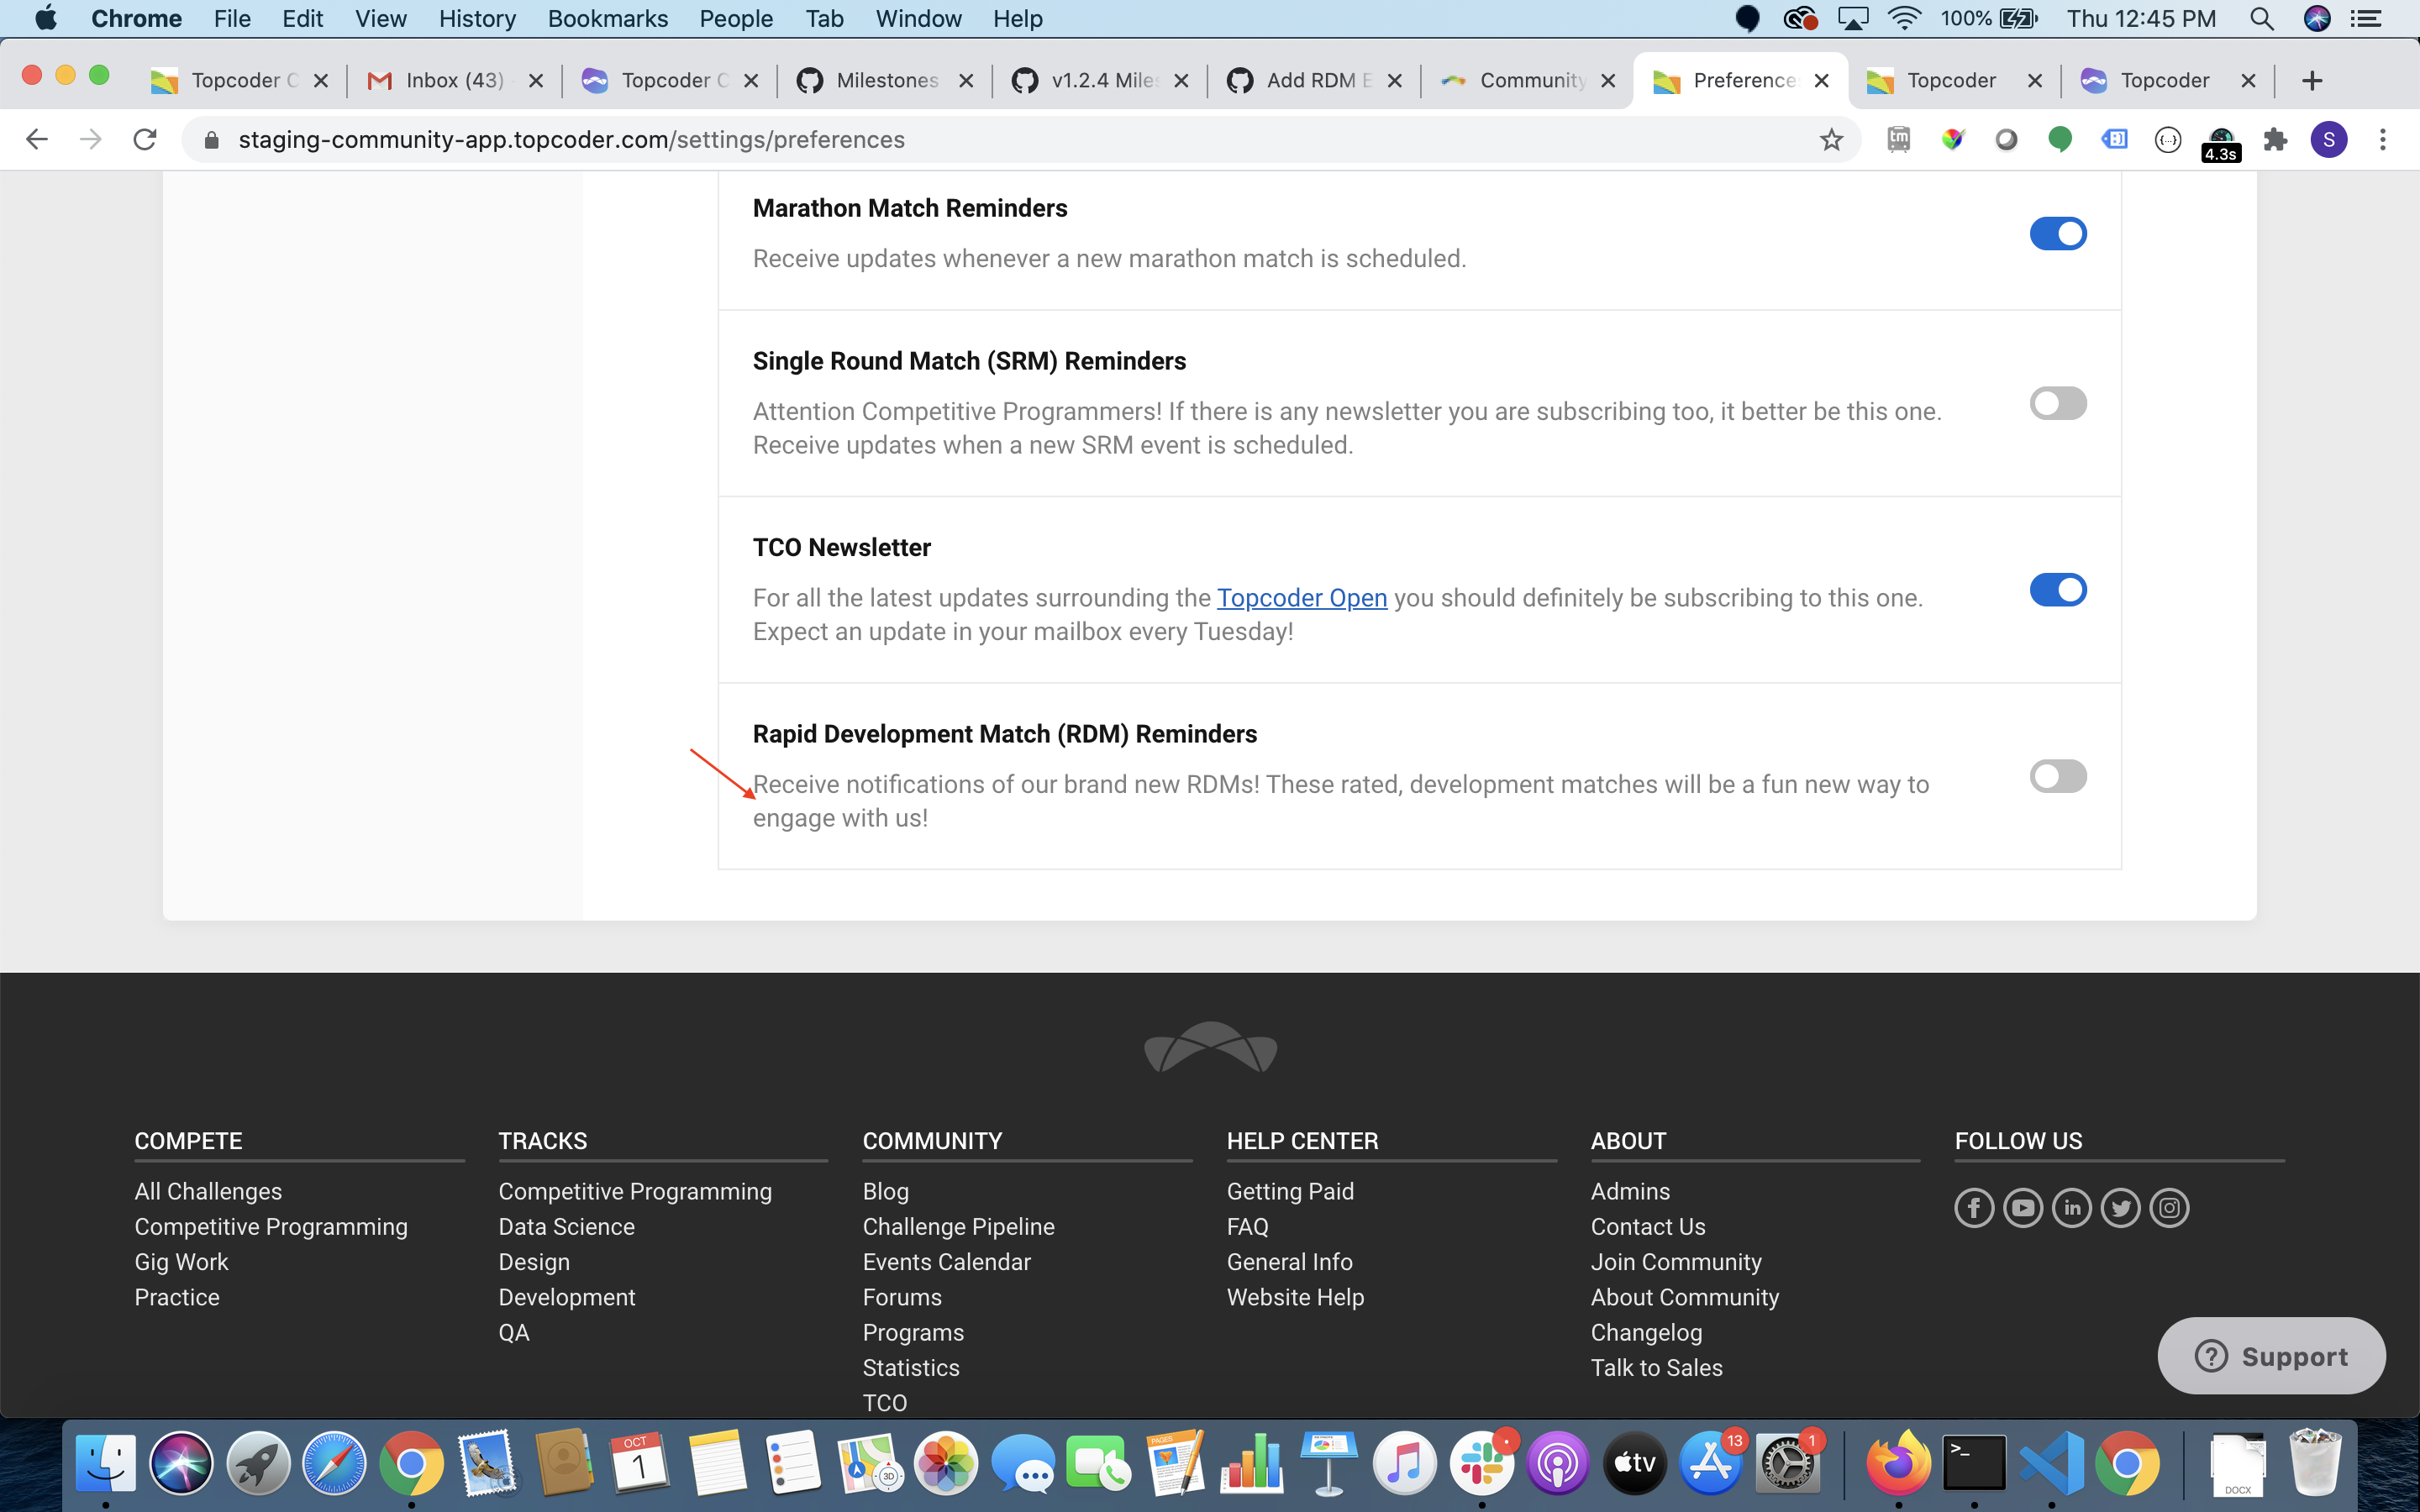Viewport: 2420px width, 1512px height.
Task: Open Terminal from the dock
Action: point(1974,1464)
